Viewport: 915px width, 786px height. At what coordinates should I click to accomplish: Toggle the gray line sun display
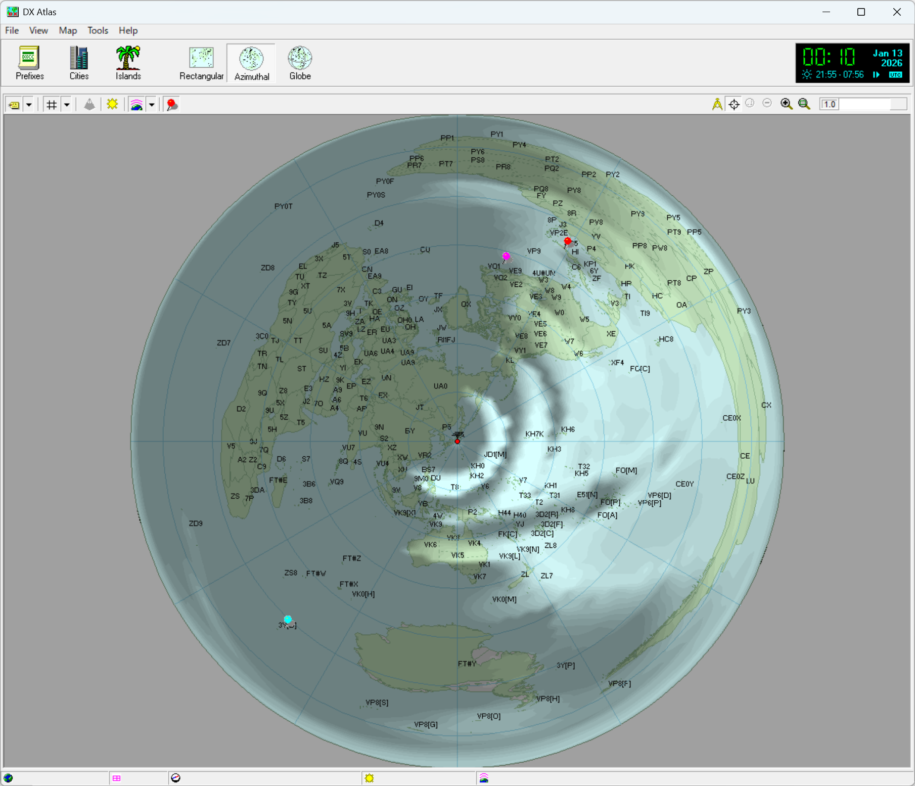point(113,104)
